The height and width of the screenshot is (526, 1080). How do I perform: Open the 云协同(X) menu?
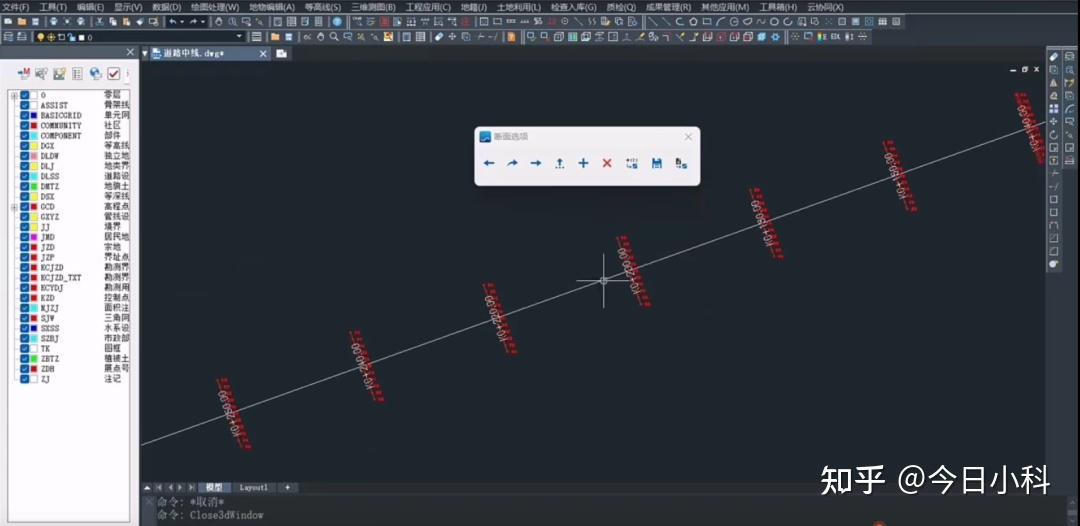[x=825, y=7]
